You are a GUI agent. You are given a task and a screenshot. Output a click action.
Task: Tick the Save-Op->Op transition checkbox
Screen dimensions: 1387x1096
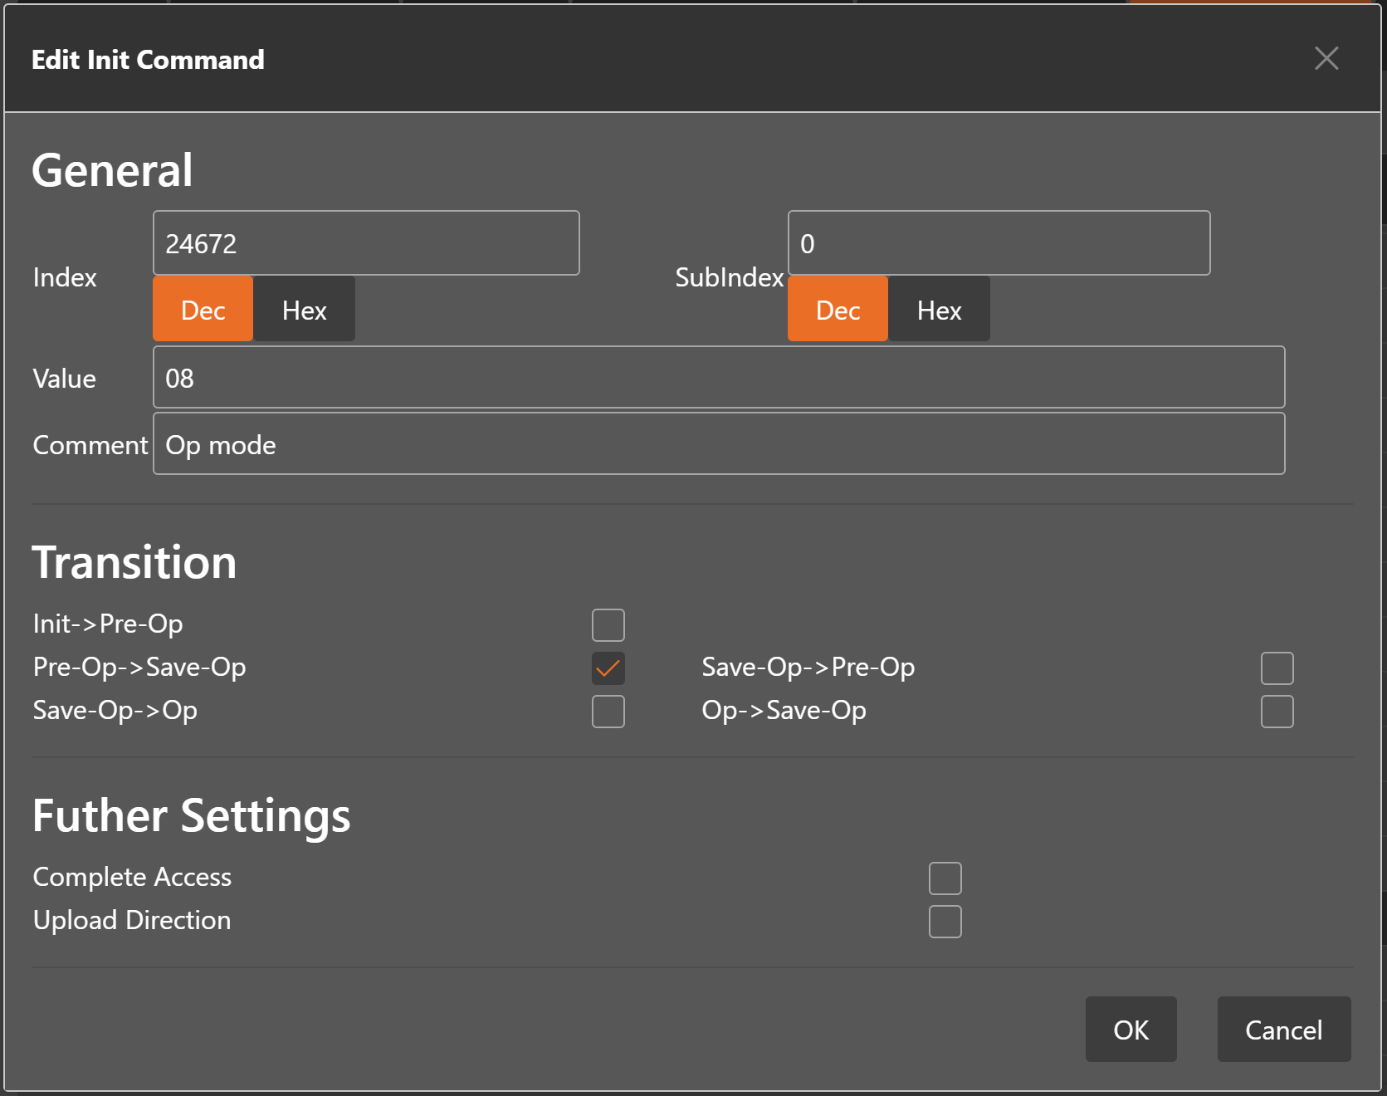608,711
